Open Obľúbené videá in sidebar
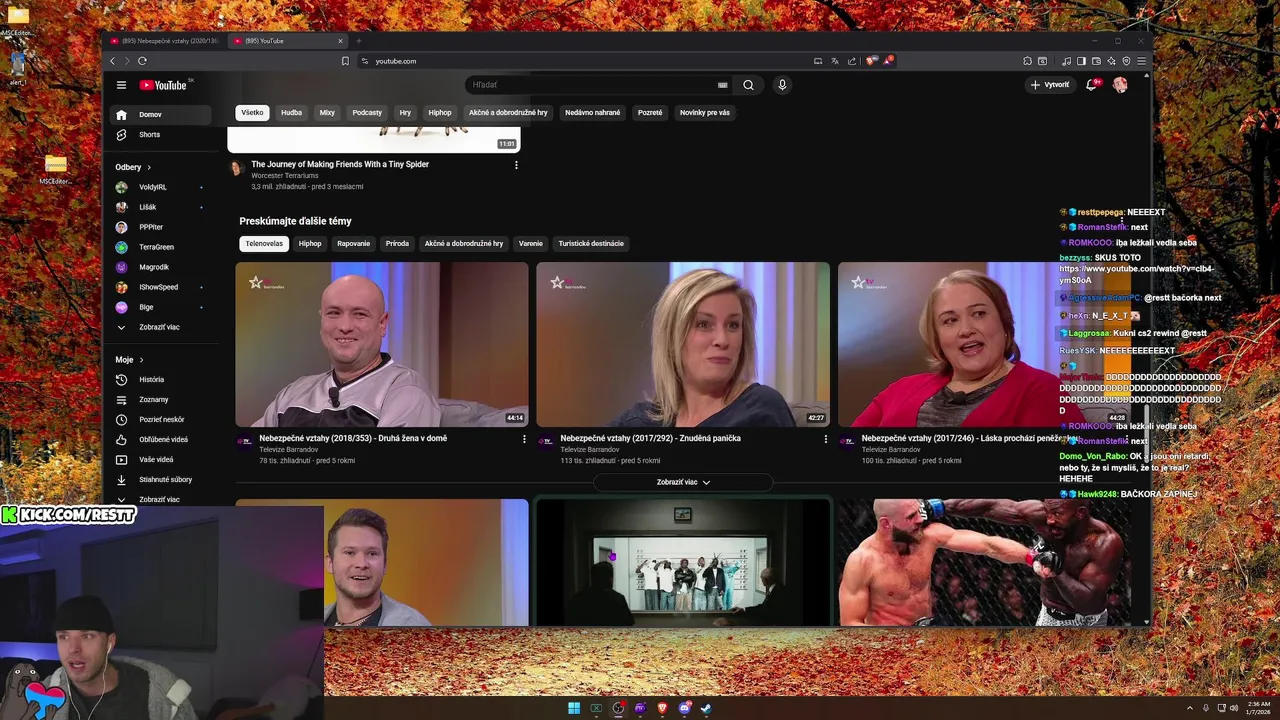Screen dimensions: 1280x720 160,439
